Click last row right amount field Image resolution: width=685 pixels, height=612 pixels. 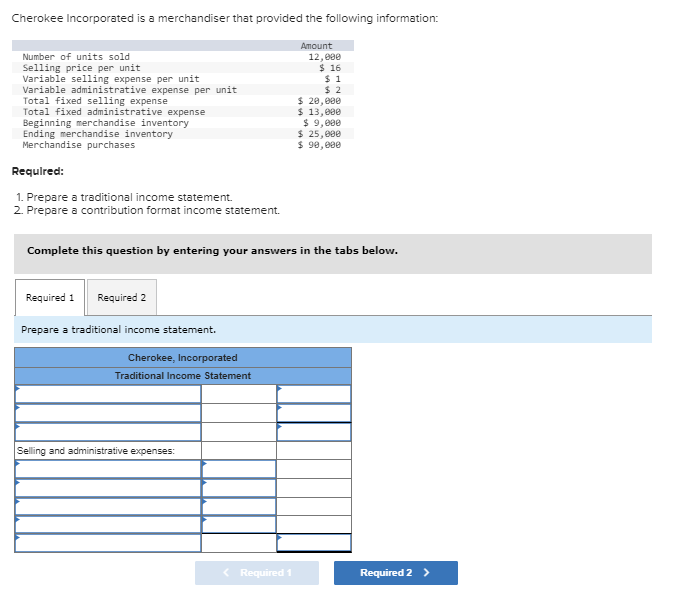[x=314, y=543]
